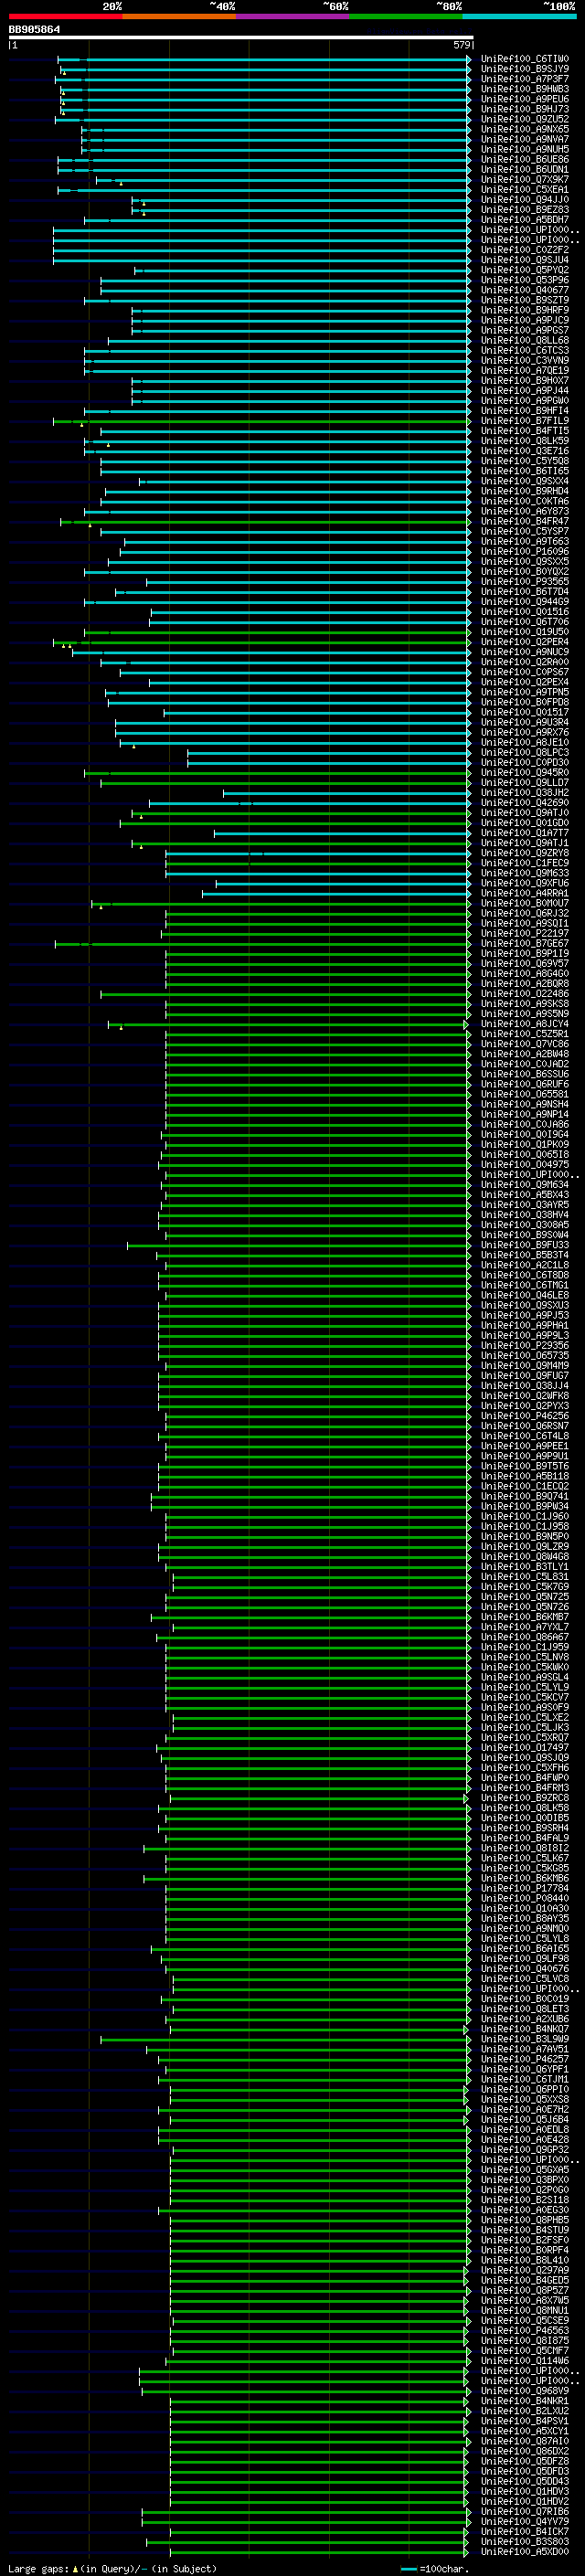Select hit label UniRef100_A7QE19
Viewport: 585px width, 2576px height.
coord(525,371)
